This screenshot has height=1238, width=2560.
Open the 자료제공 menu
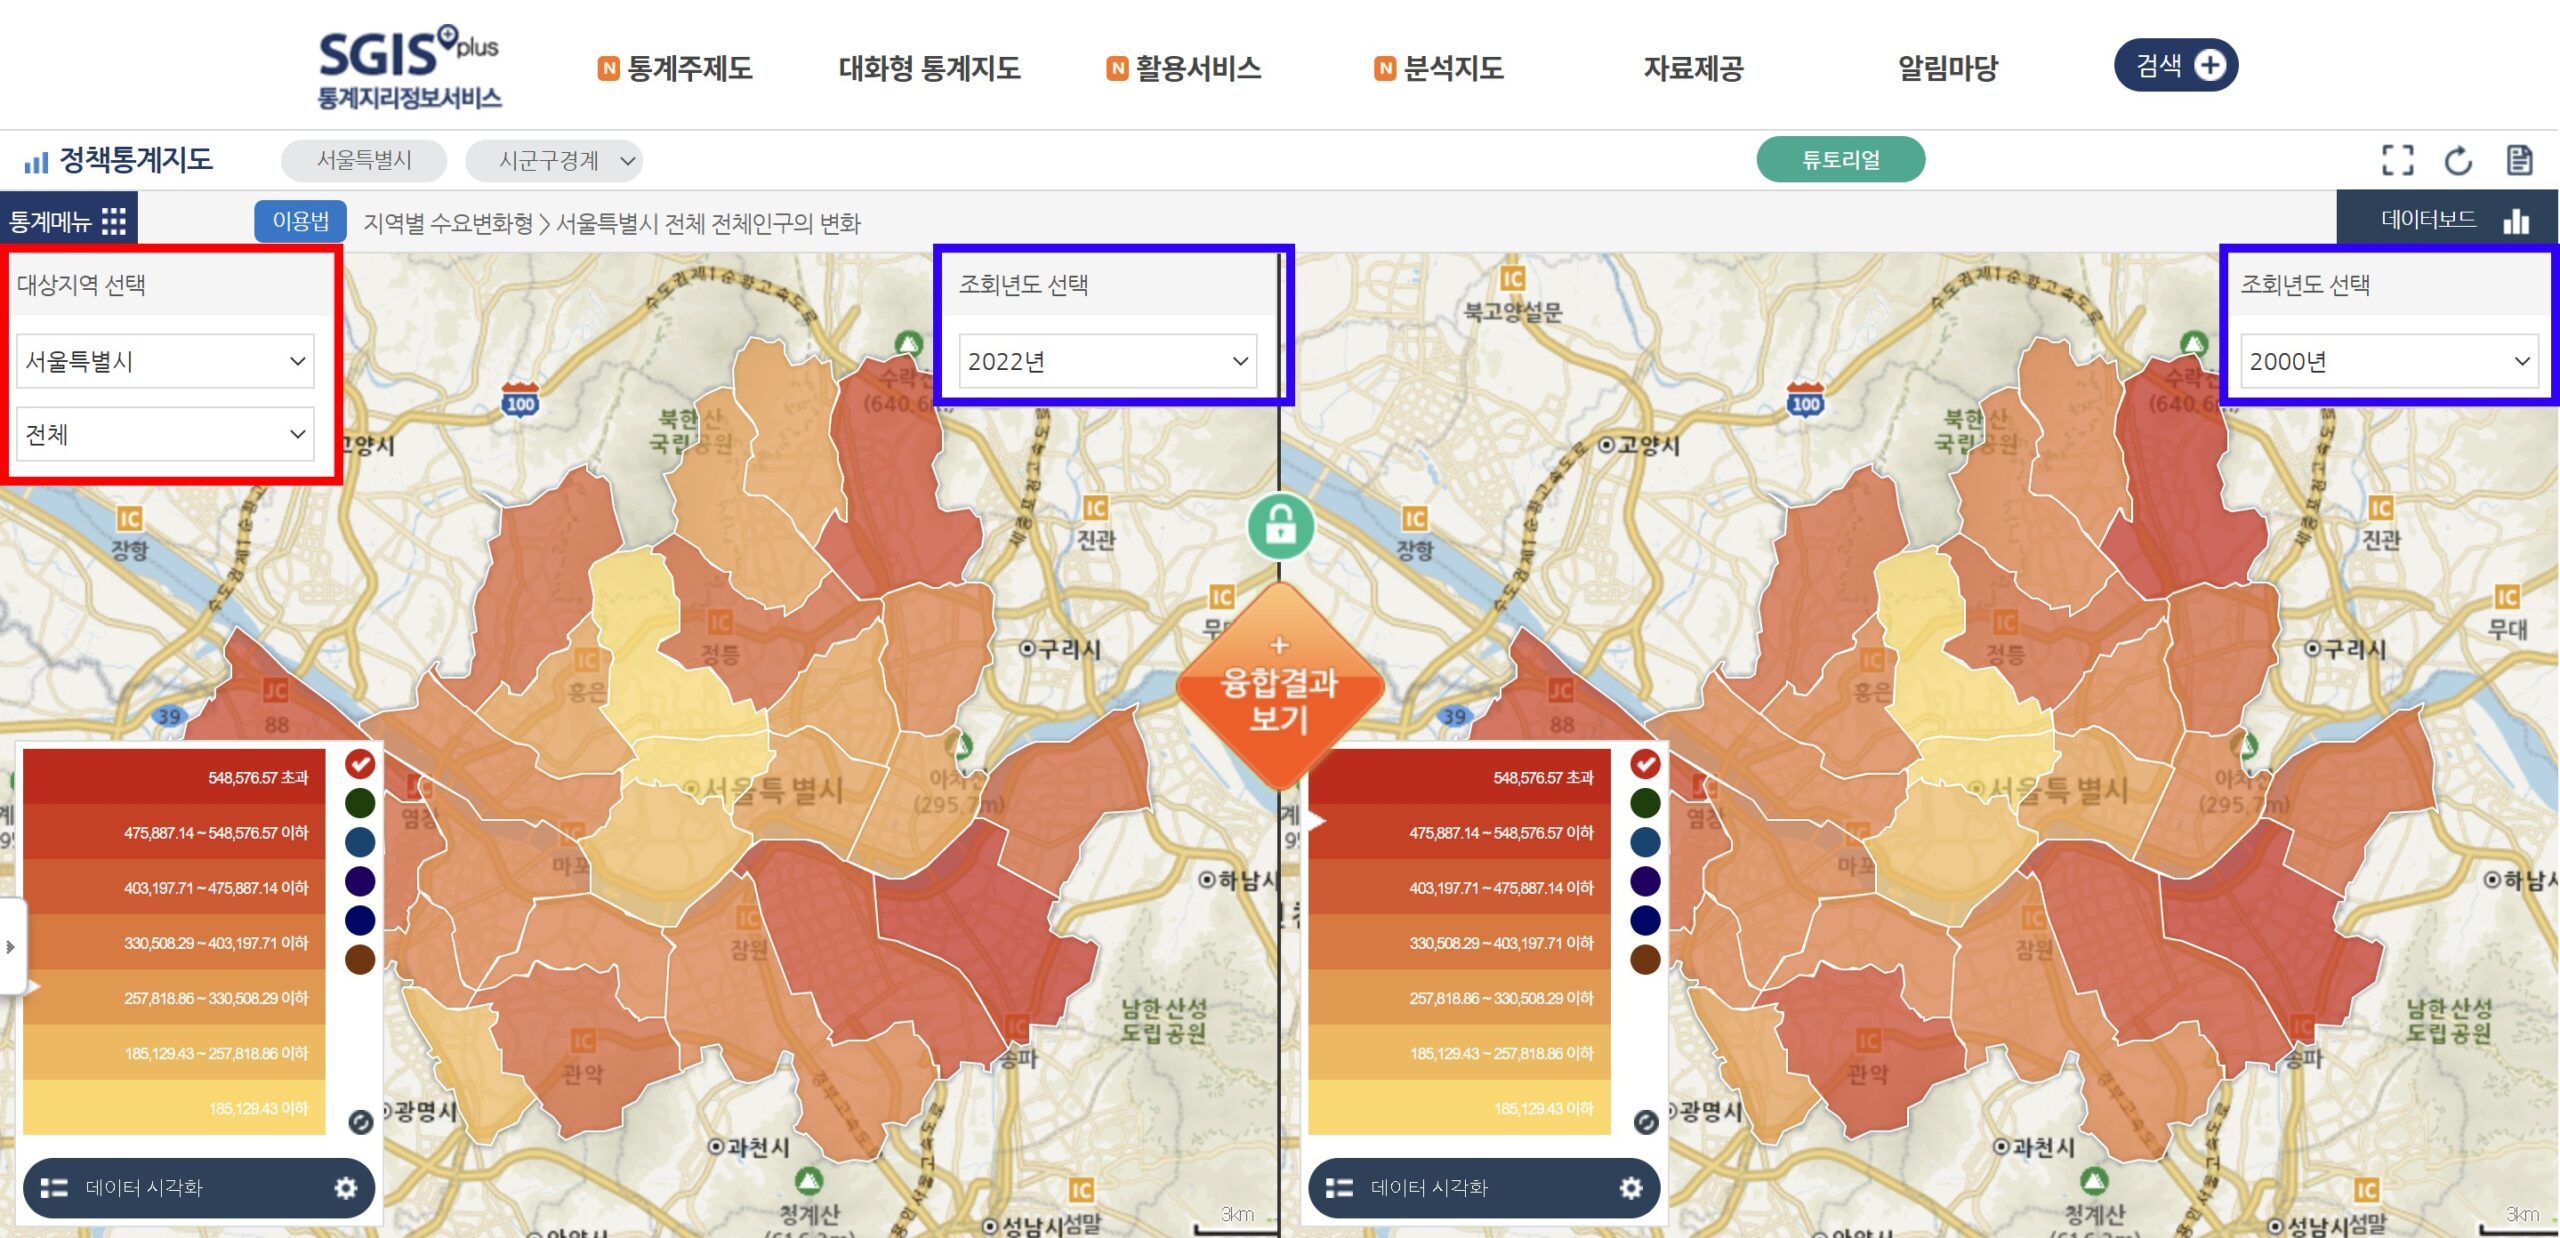[1693, 68]
